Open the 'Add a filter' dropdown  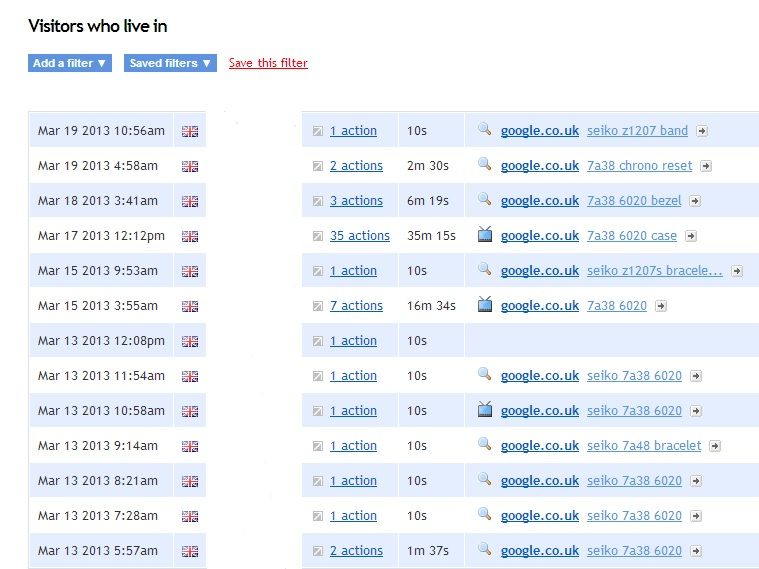tap(69, 63)
